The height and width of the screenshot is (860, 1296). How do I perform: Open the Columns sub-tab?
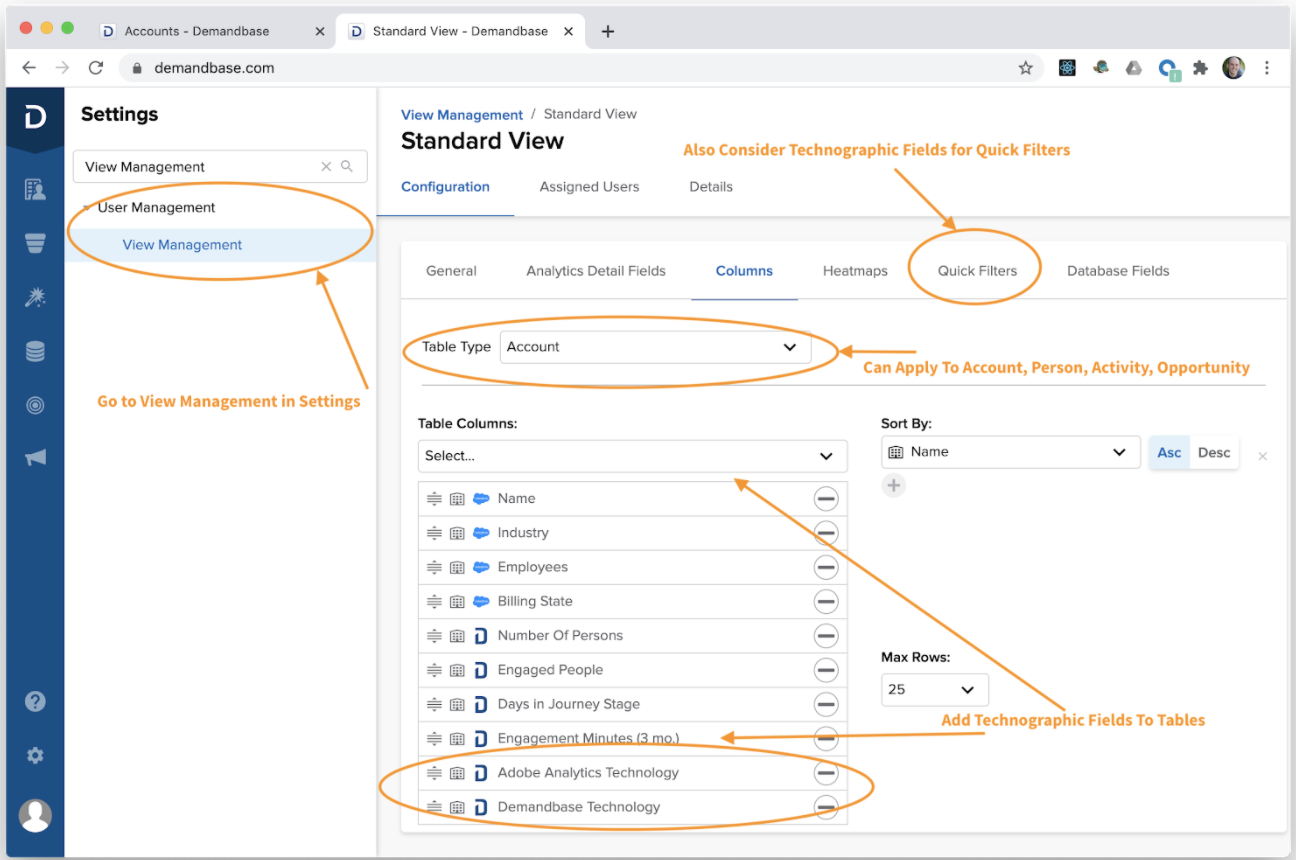coord(744,271)
